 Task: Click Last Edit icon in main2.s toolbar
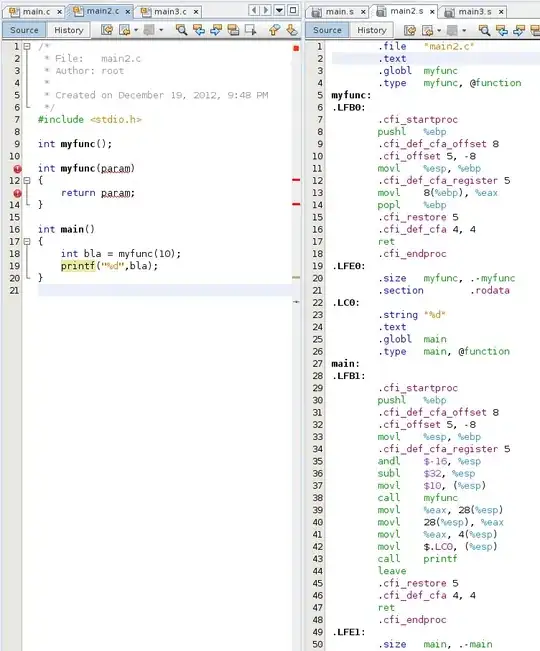click(x=410, y=30)
